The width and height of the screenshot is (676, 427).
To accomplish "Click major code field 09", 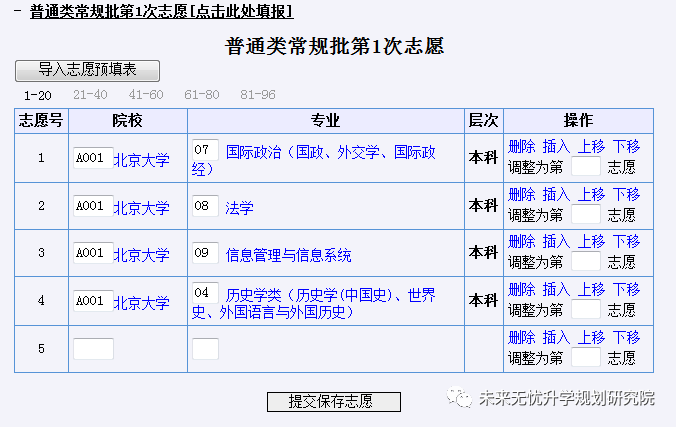I will tap(205, 253).
